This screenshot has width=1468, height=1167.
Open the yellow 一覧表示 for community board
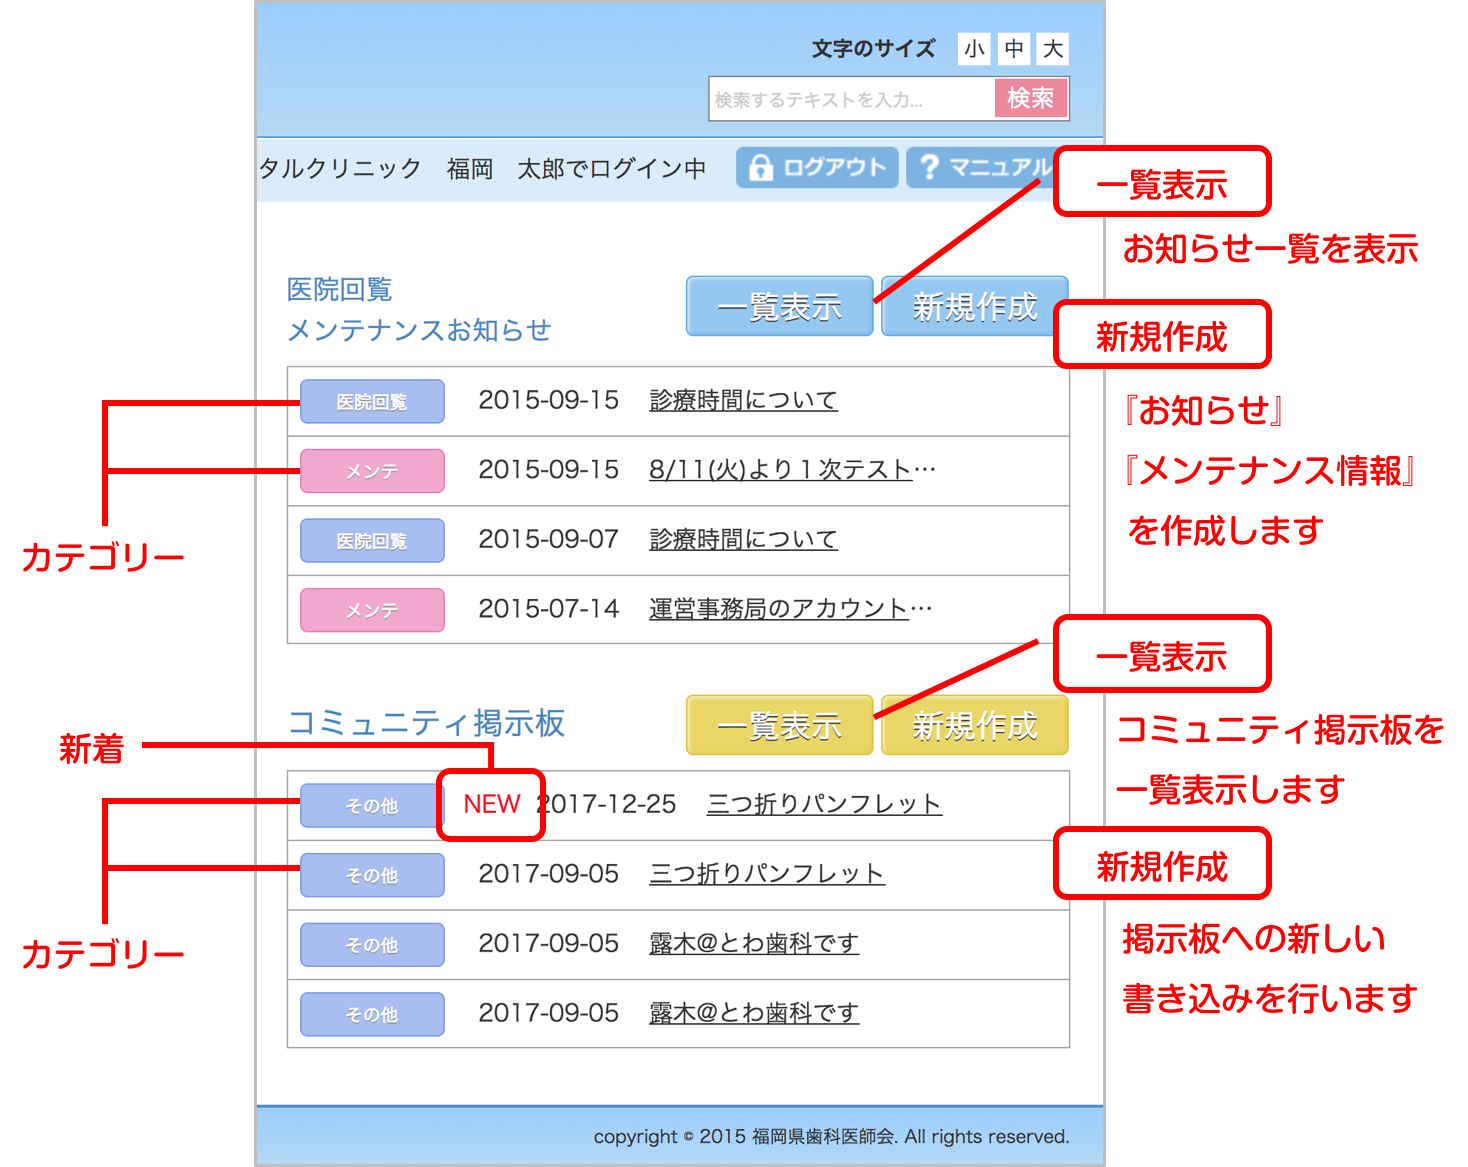coord(779,725)
